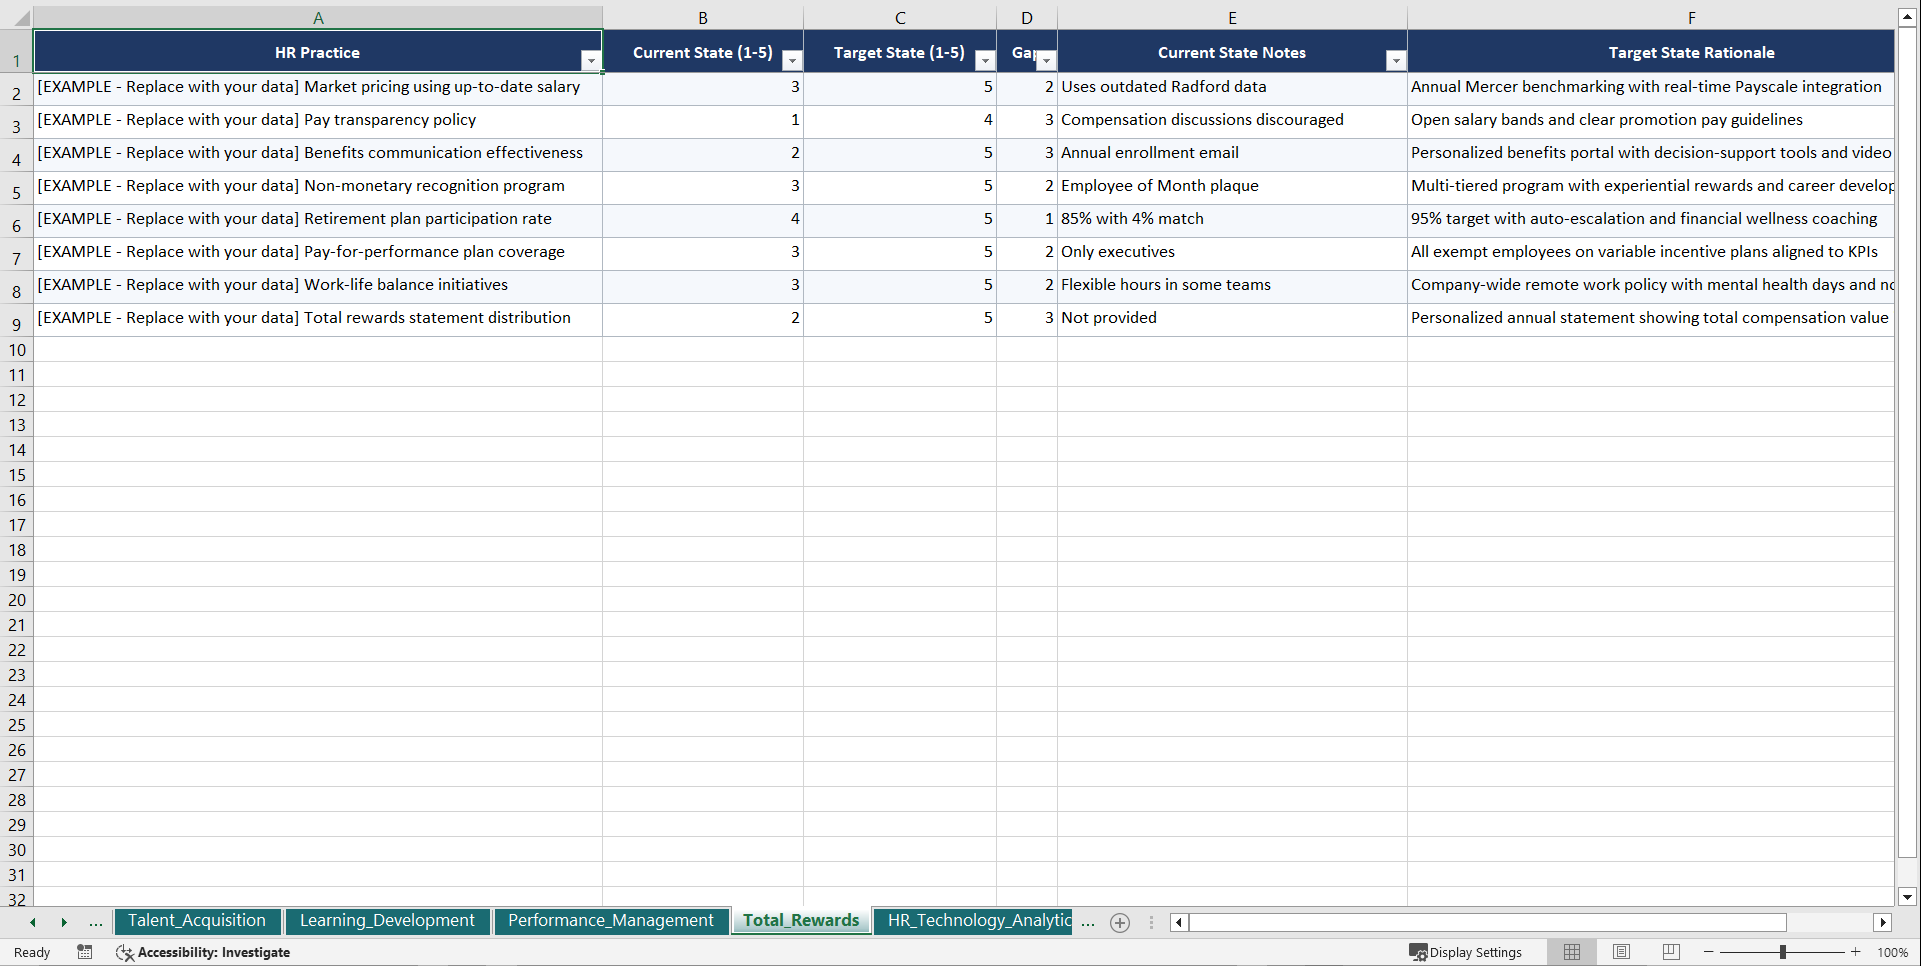This screenshot has width=1921, height=966.
Task: Click the previous sheet navigation arrow
Action: 32,922
